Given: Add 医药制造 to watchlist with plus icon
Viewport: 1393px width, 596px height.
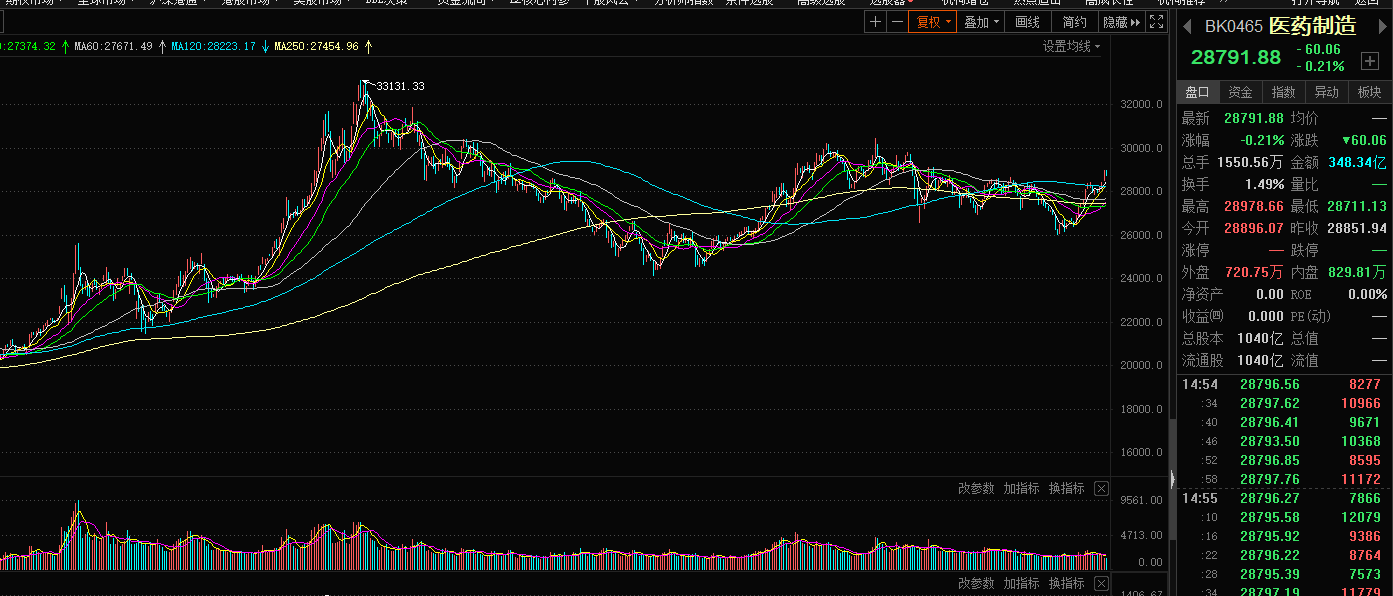Looking at the screenshot, I should 1370,61.
